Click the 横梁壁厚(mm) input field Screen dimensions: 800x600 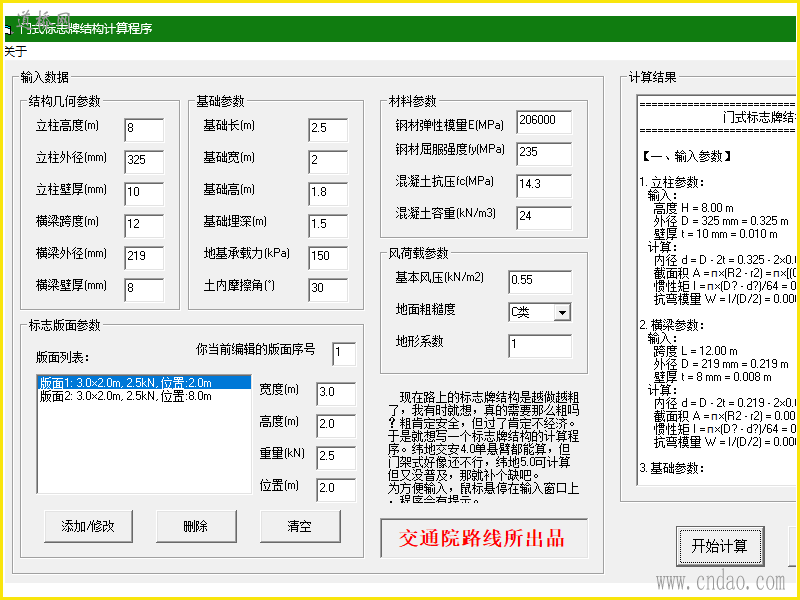(x=144, y=290)
